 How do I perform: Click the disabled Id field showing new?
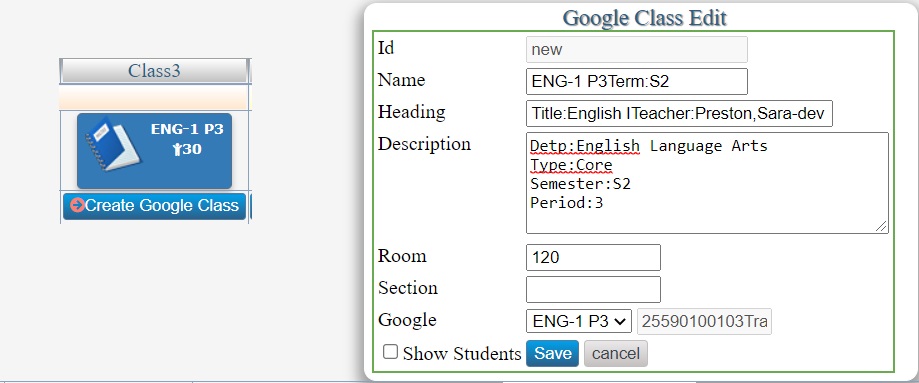pyautogui.click(x=637, y=49)
